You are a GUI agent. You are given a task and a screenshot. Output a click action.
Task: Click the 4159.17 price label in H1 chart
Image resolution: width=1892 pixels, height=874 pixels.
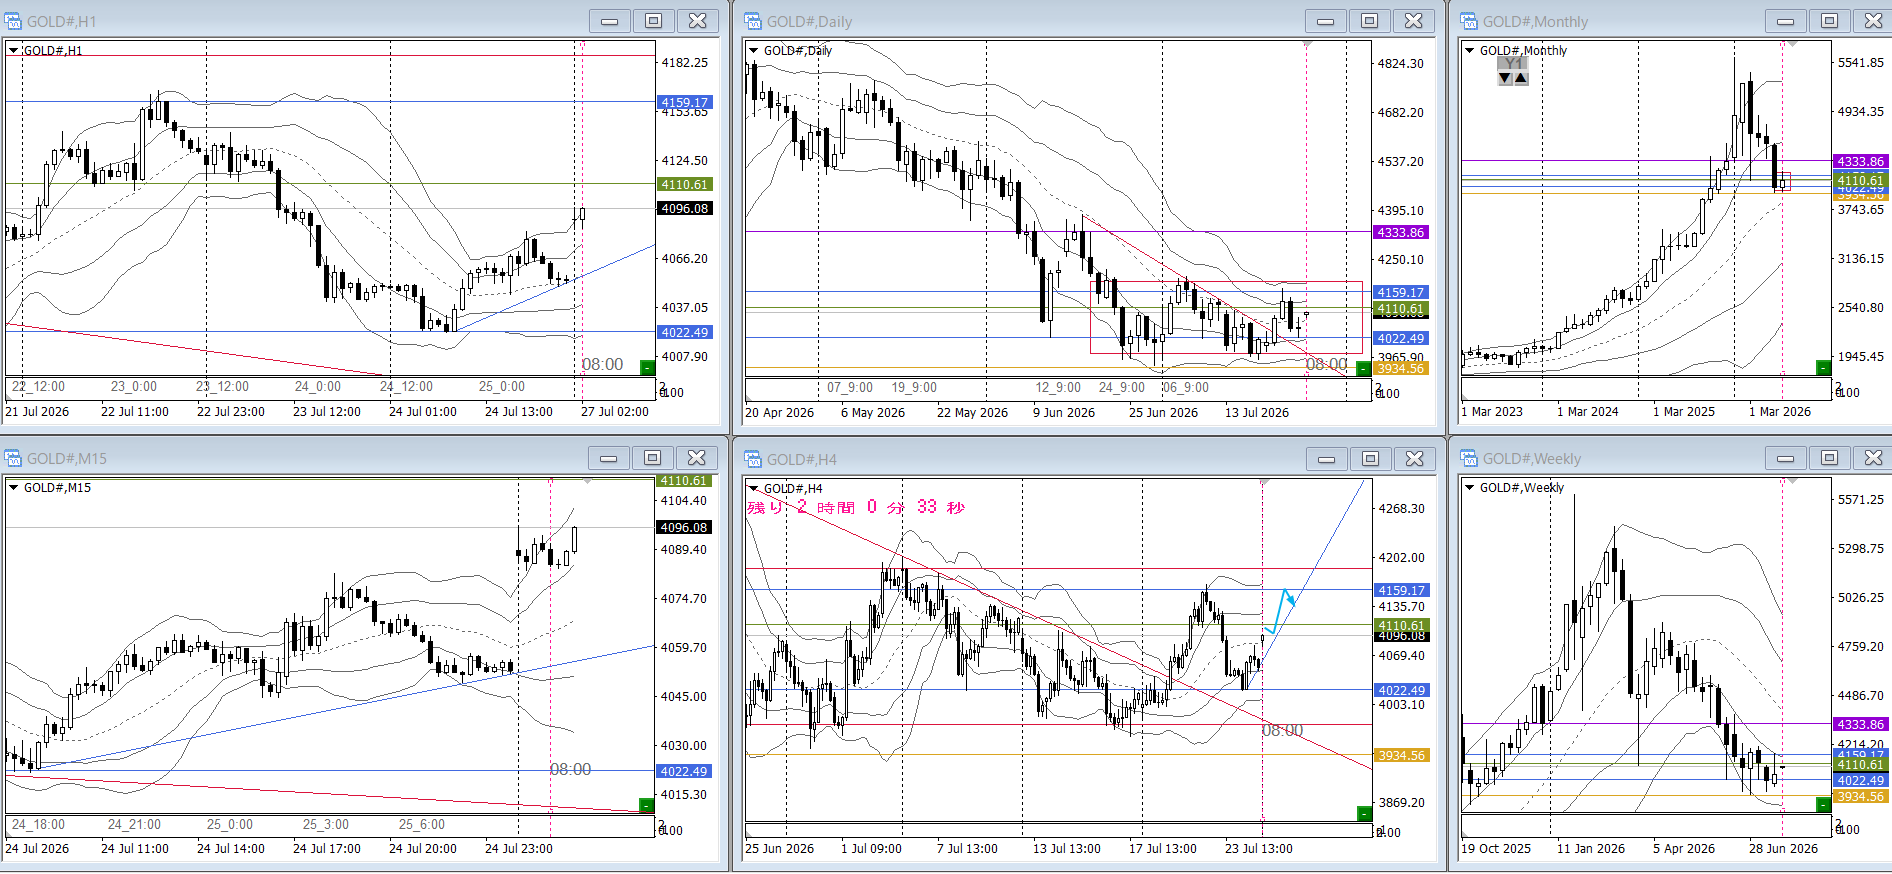pyautogui.click(x=684, y=102)
